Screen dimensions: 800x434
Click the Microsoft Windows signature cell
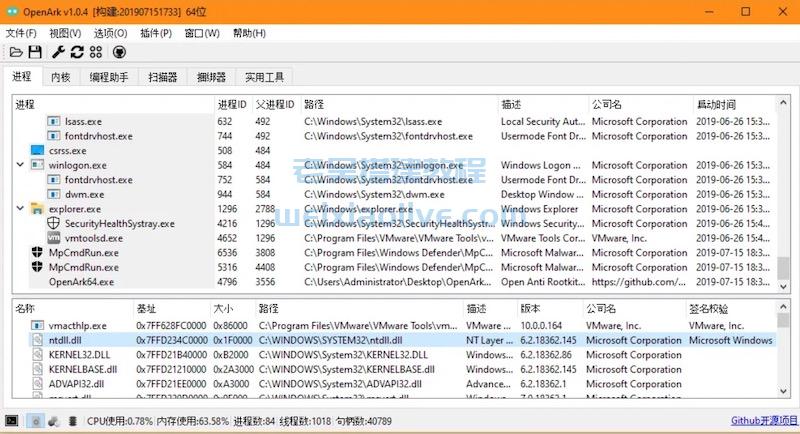731,340
